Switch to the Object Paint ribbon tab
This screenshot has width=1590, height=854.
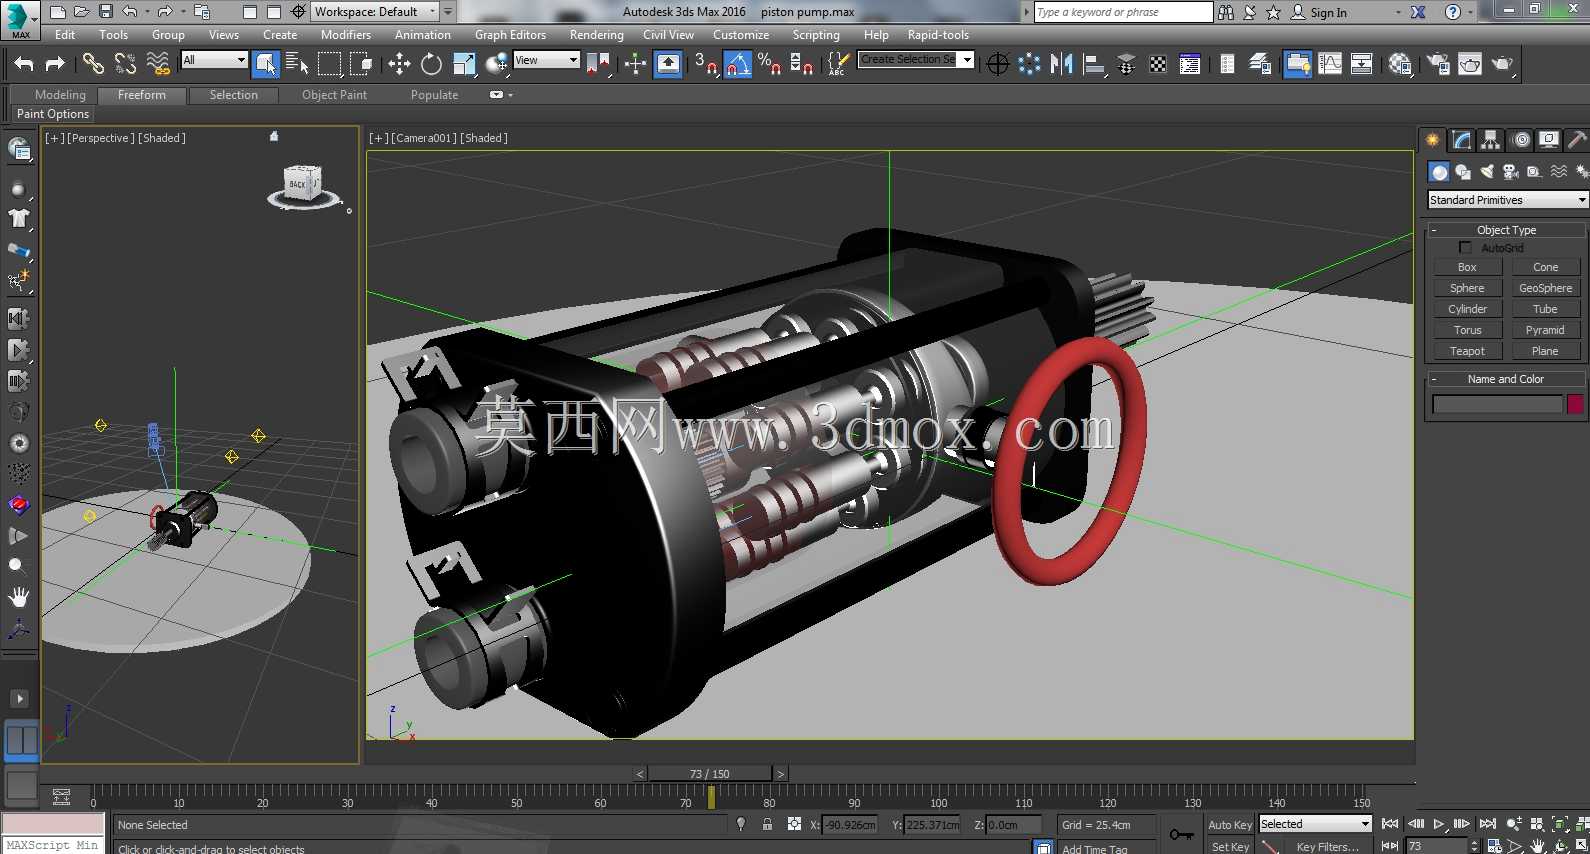[x=334, y=95]
